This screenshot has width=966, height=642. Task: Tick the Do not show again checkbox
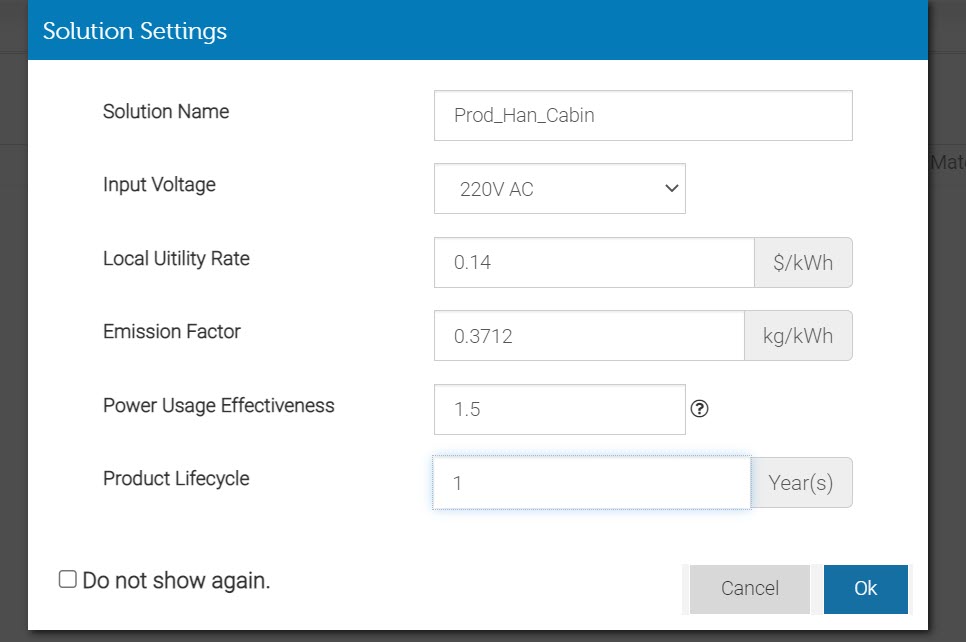point(68,579)
